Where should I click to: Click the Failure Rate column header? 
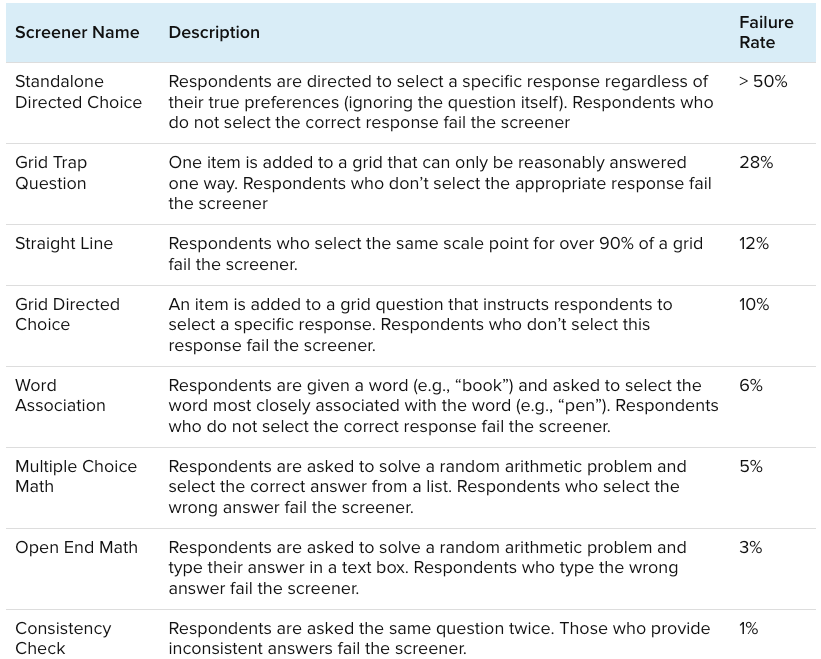(766, 32)
